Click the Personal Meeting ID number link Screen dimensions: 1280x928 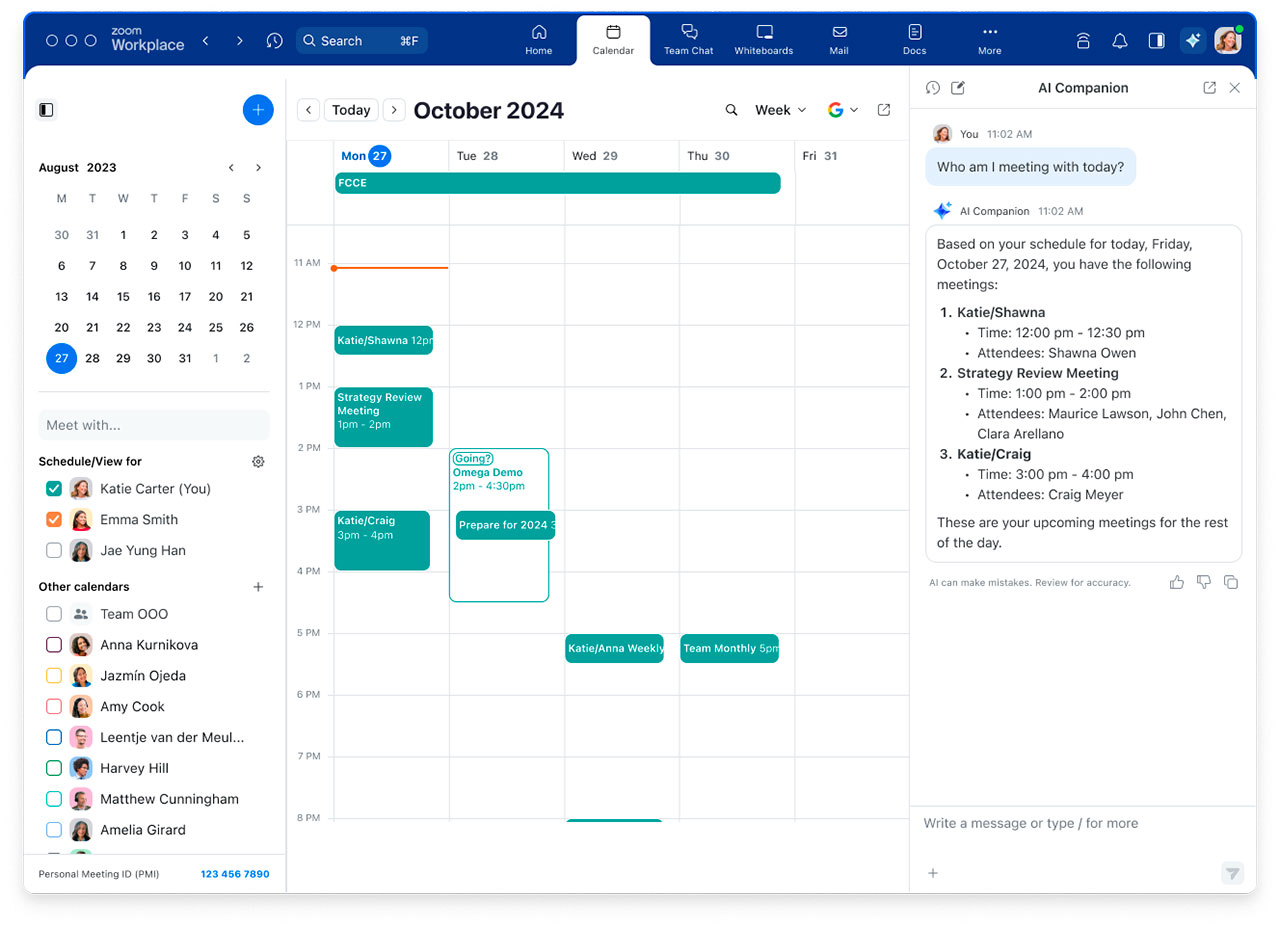[235, 874]
